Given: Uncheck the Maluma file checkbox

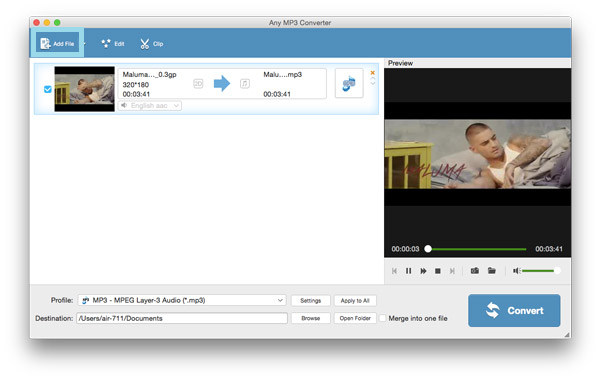Looking at the screenshot, I should click(47, 89).
